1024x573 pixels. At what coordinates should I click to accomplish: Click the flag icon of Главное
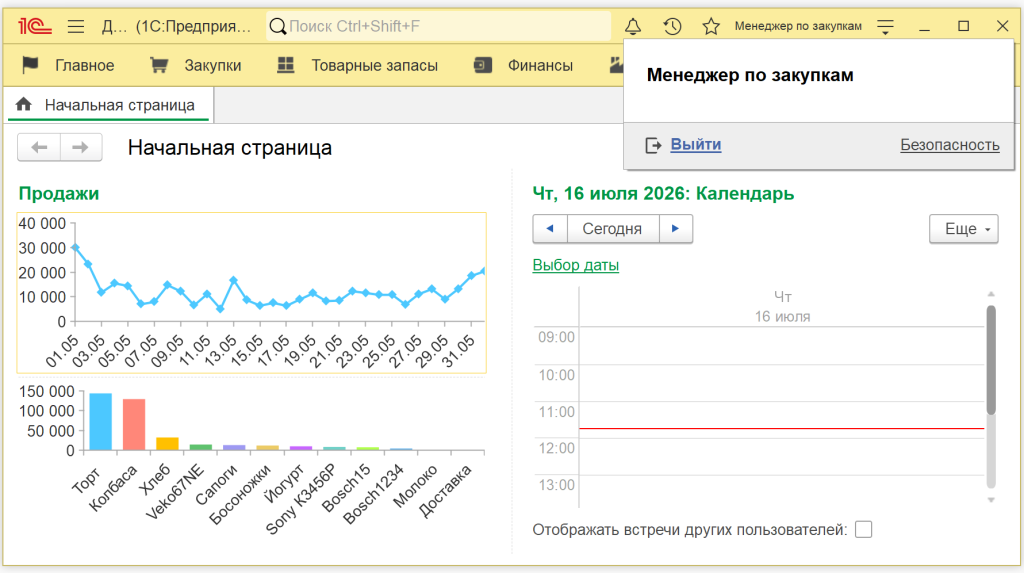(x=30, y=65)
